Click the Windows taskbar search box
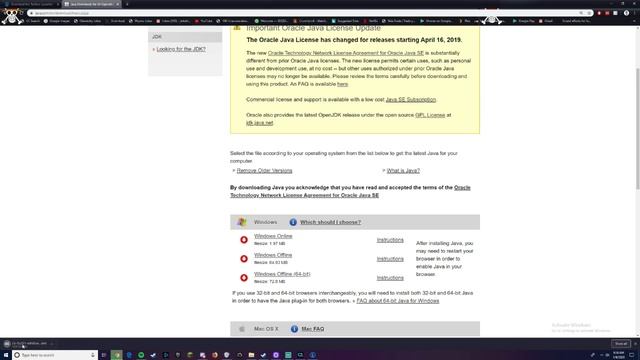640x360 pixels. pyautogui.click(x=55, y=355)
